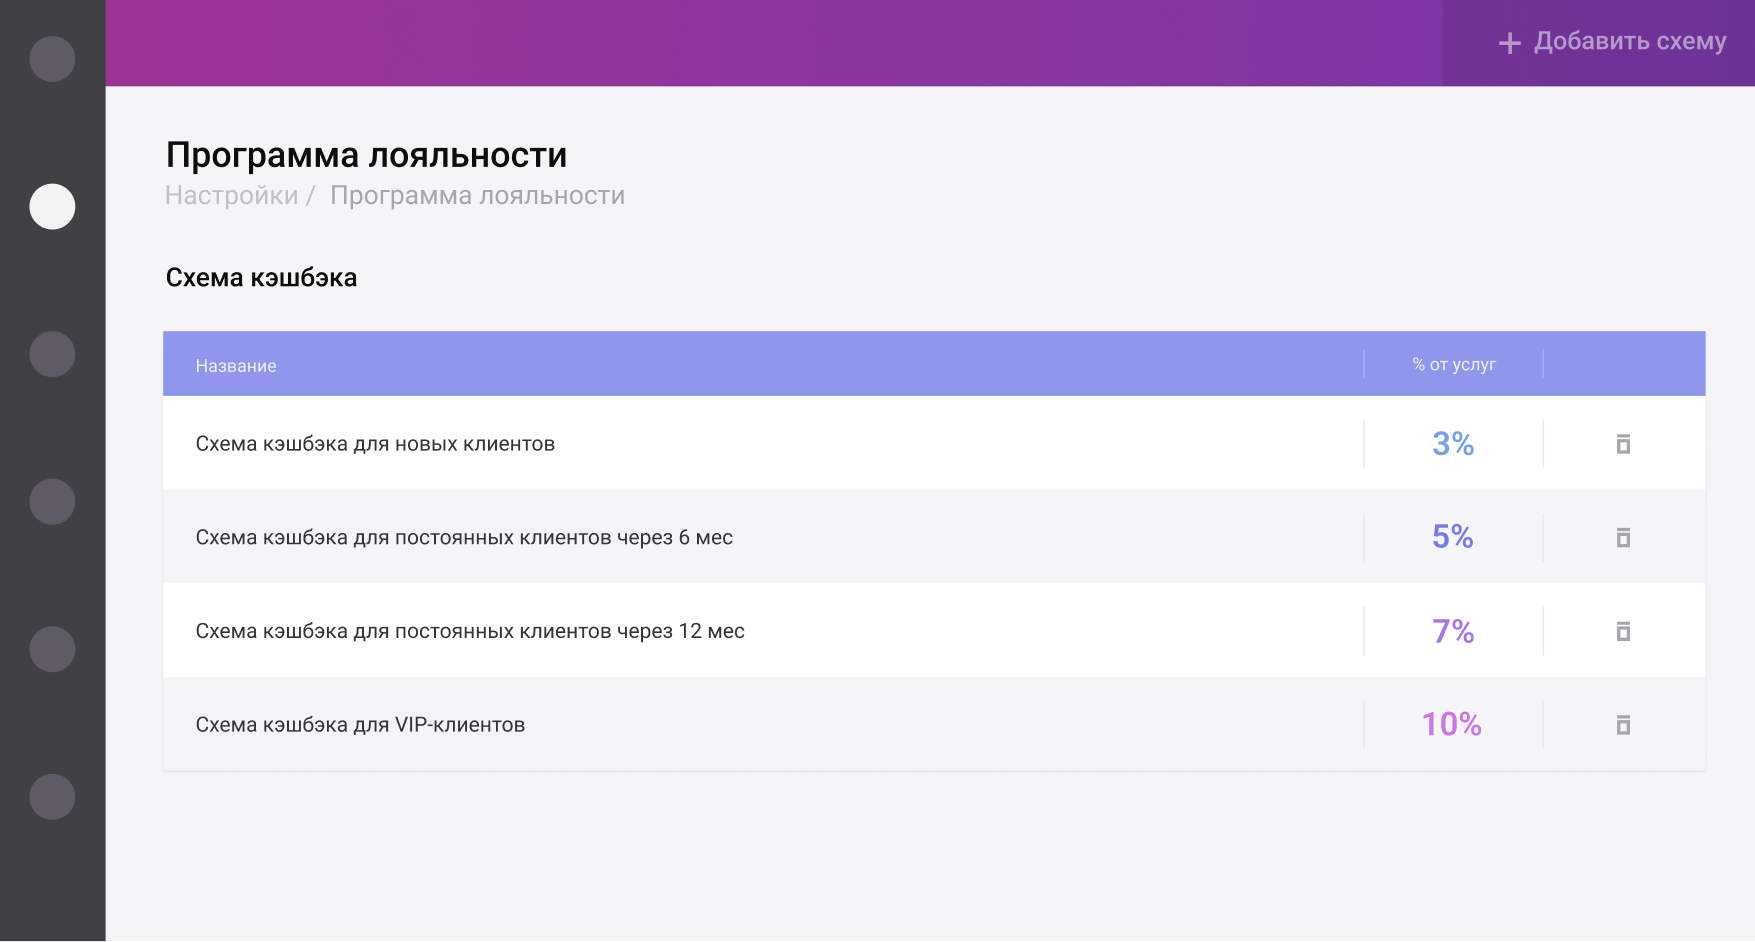Click the Добавить схему button
This screenshot has width=1755, height=942.
click(1598, 42)
